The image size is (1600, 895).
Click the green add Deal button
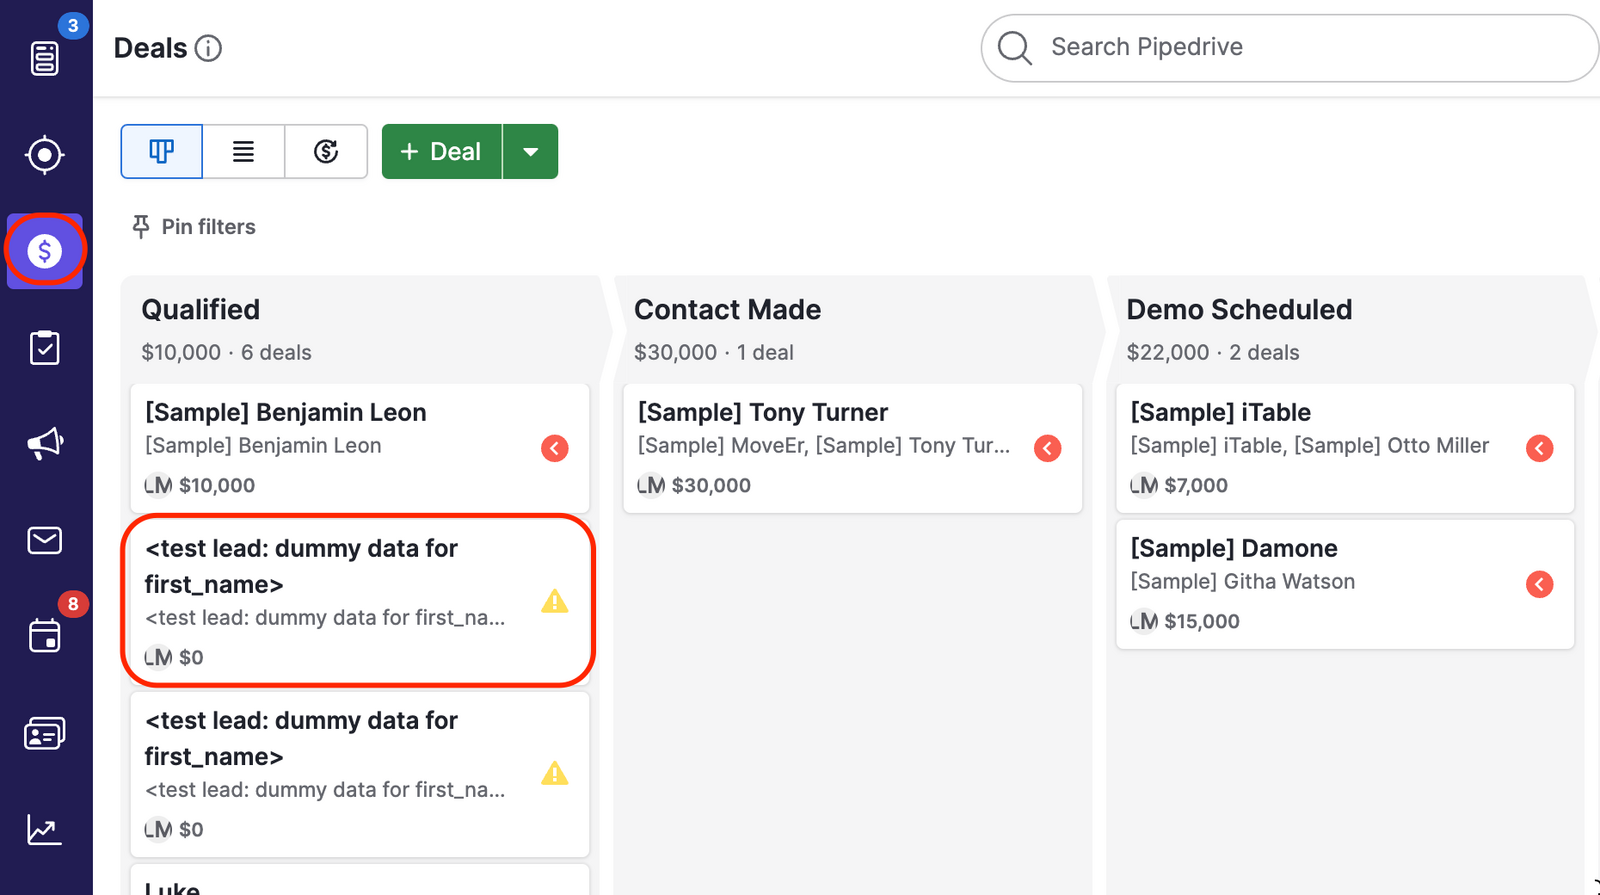[x=441, y=152]
